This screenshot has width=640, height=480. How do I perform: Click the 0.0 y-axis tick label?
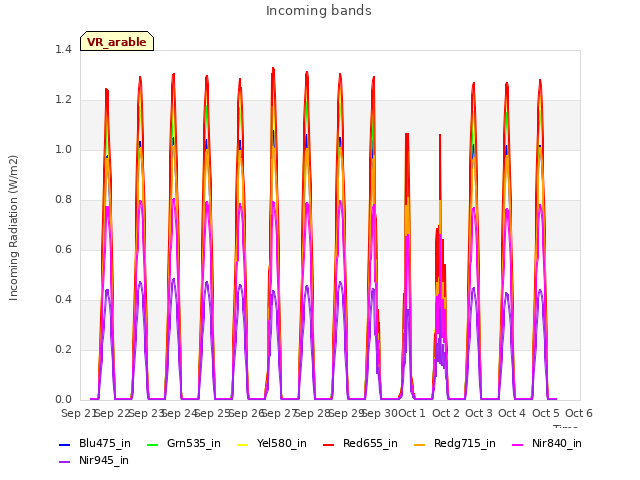pos(63,400)
